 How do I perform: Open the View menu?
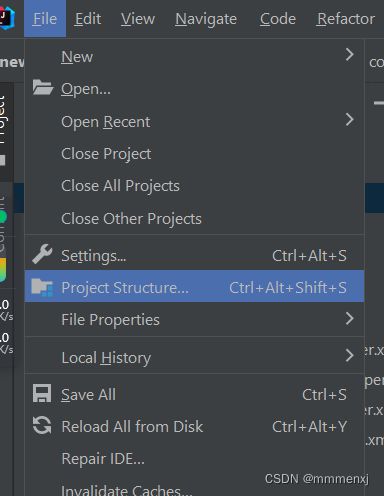[x=138, y=19]
